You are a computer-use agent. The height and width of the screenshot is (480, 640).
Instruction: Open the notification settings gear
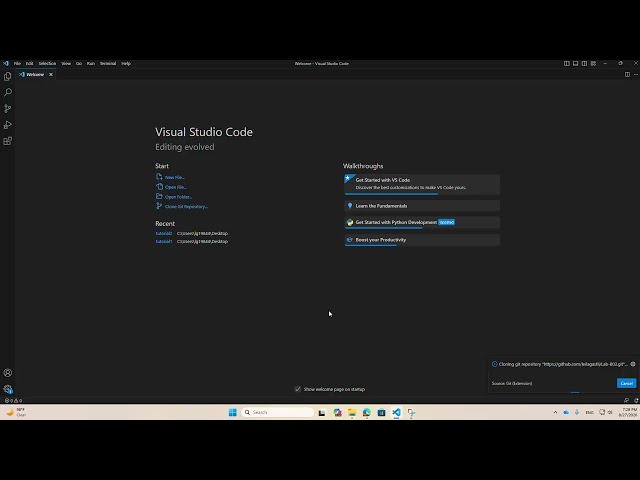pyautogui.click(x=633, y=364)
